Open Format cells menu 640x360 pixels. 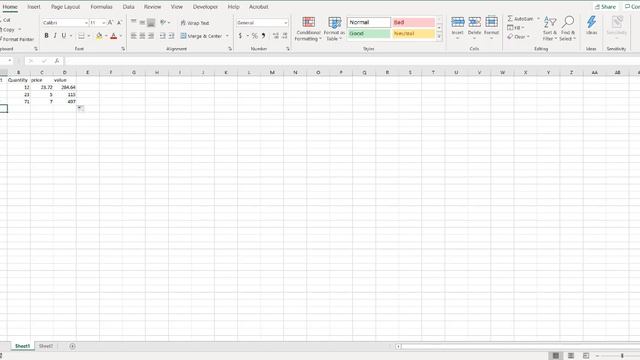(491, 28)
